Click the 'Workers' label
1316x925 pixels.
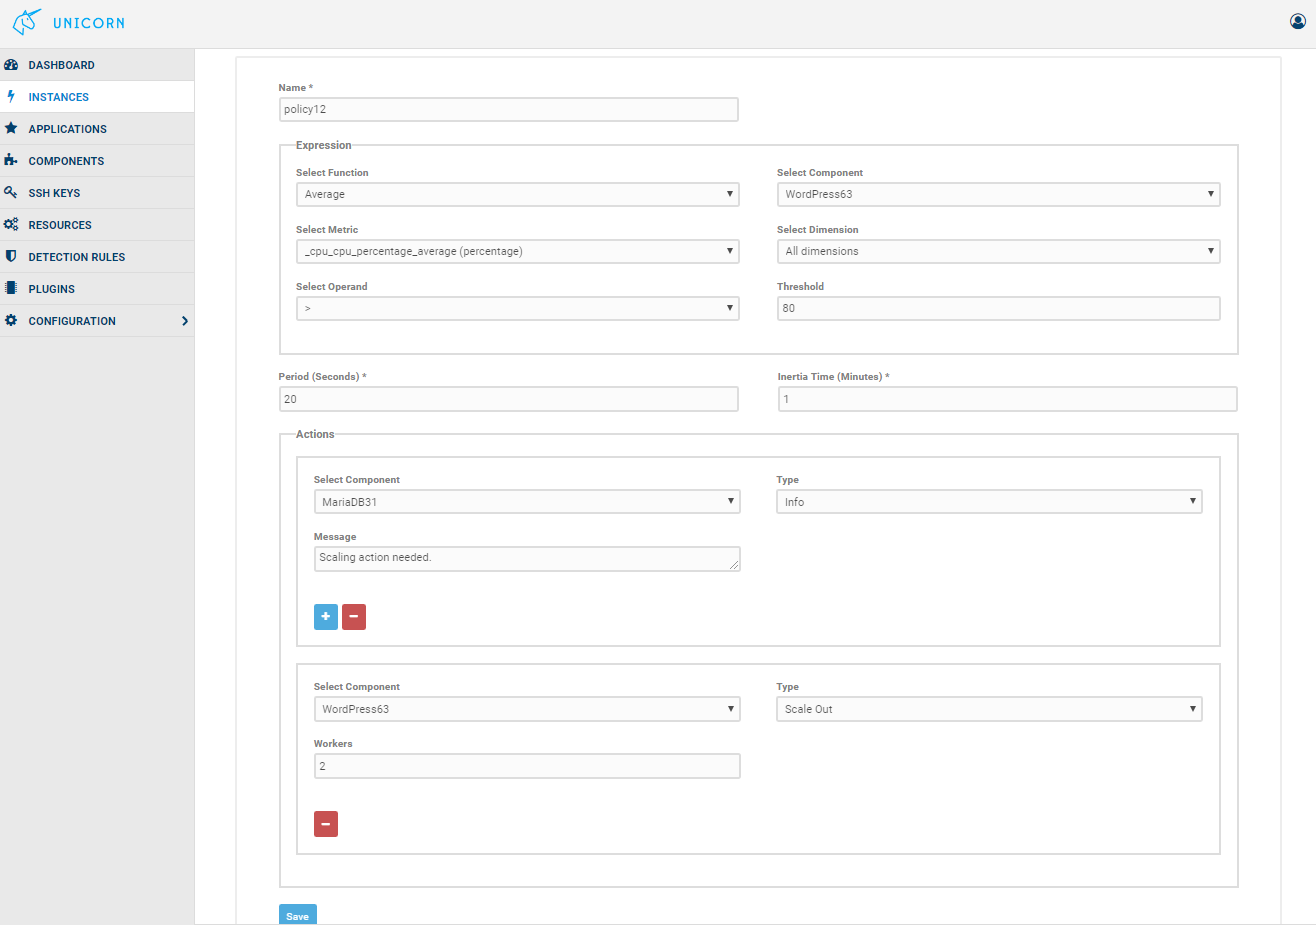333,744
